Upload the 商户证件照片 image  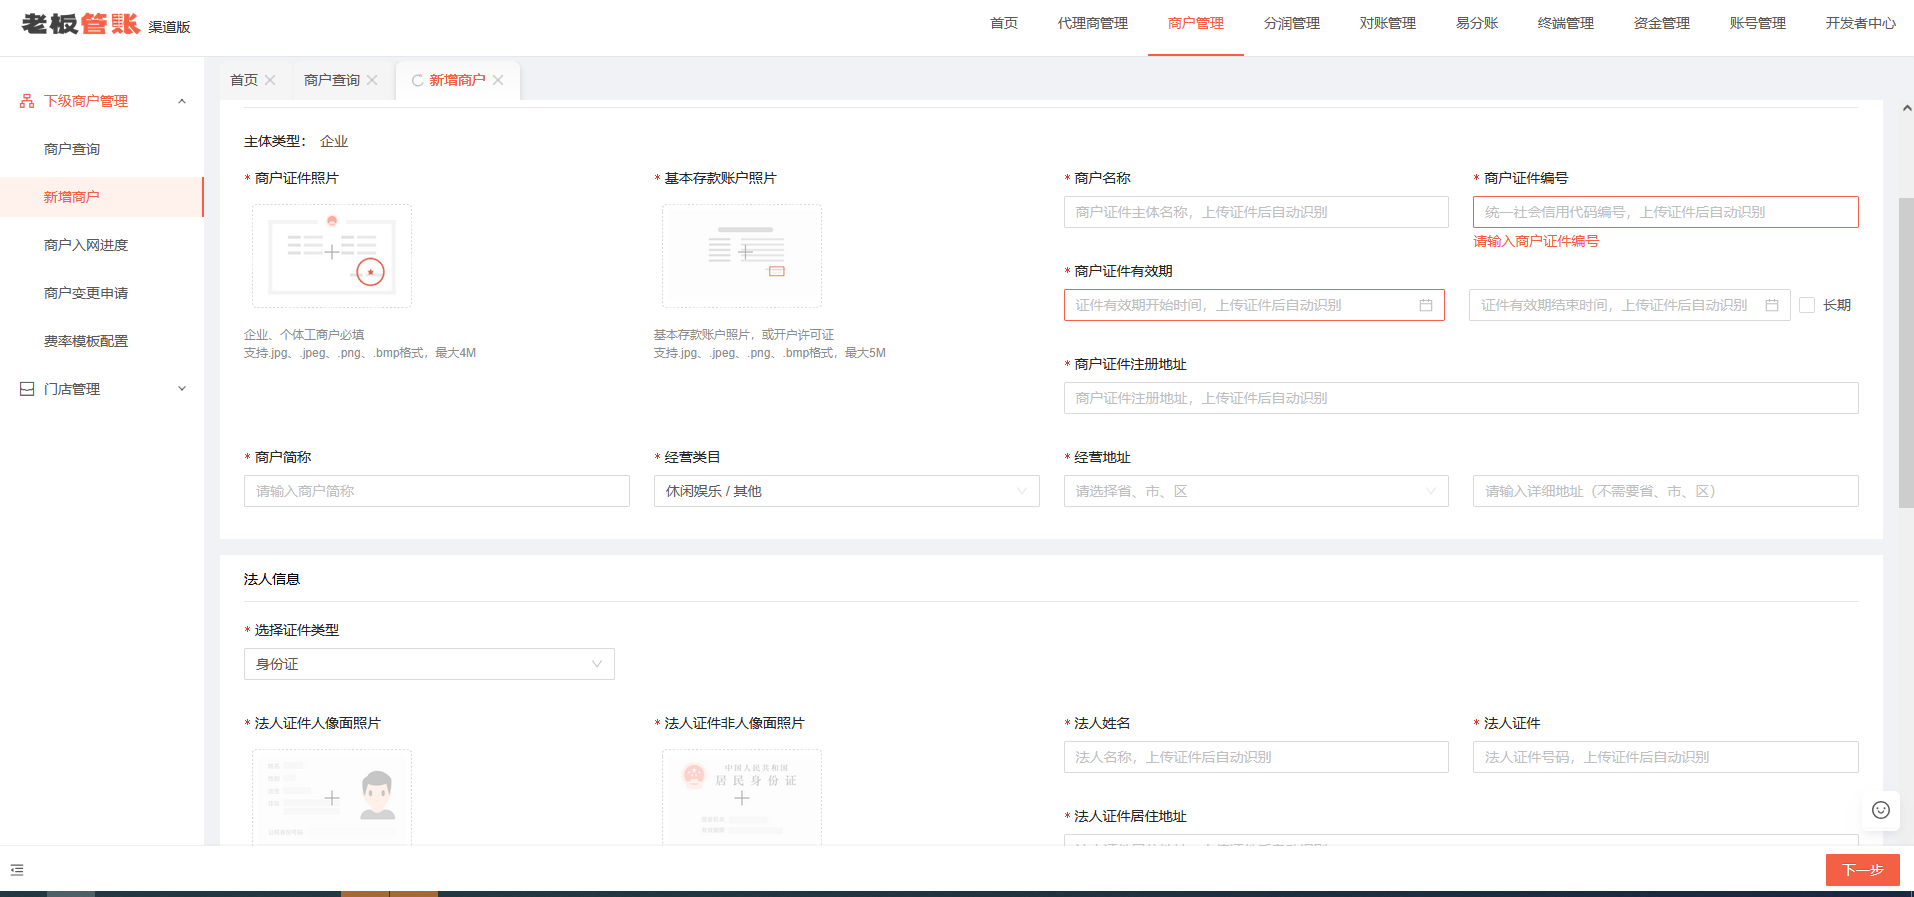332,256
